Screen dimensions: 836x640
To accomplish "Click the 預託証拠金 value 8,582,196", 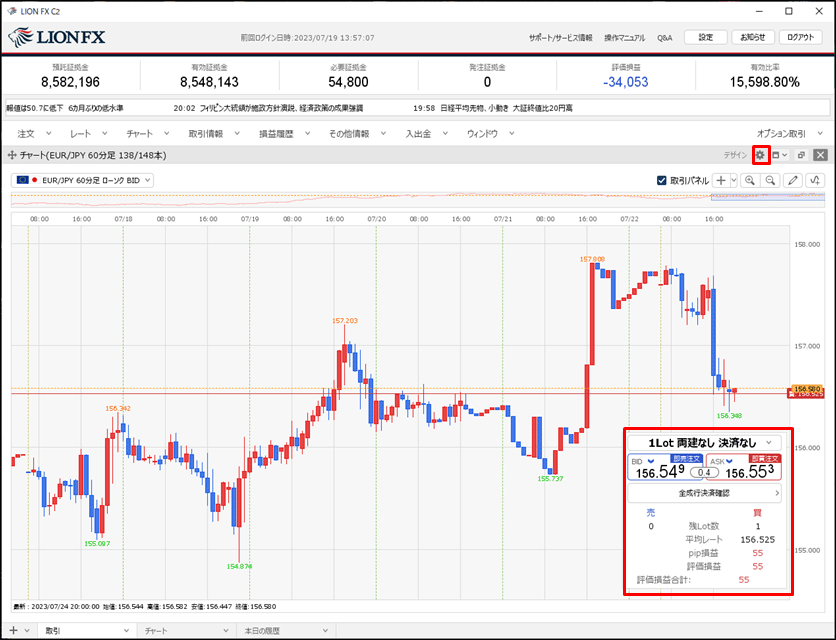I will click(x=70, y=82).
